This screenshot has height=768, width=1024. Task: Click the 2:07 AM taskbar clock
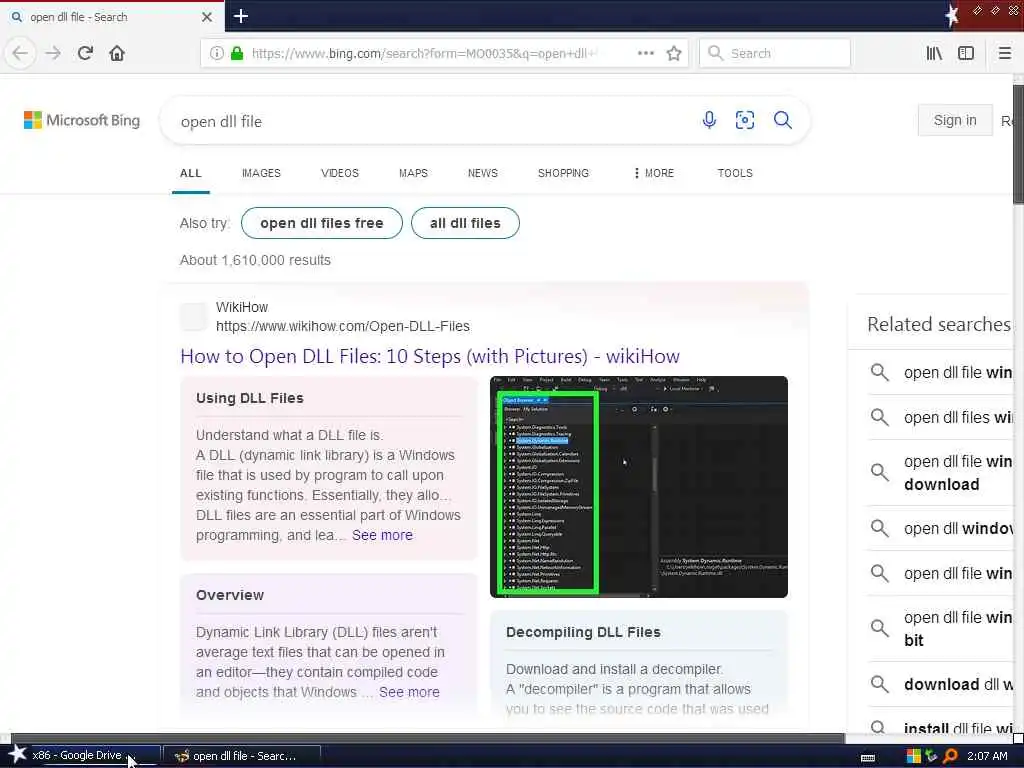987,756
